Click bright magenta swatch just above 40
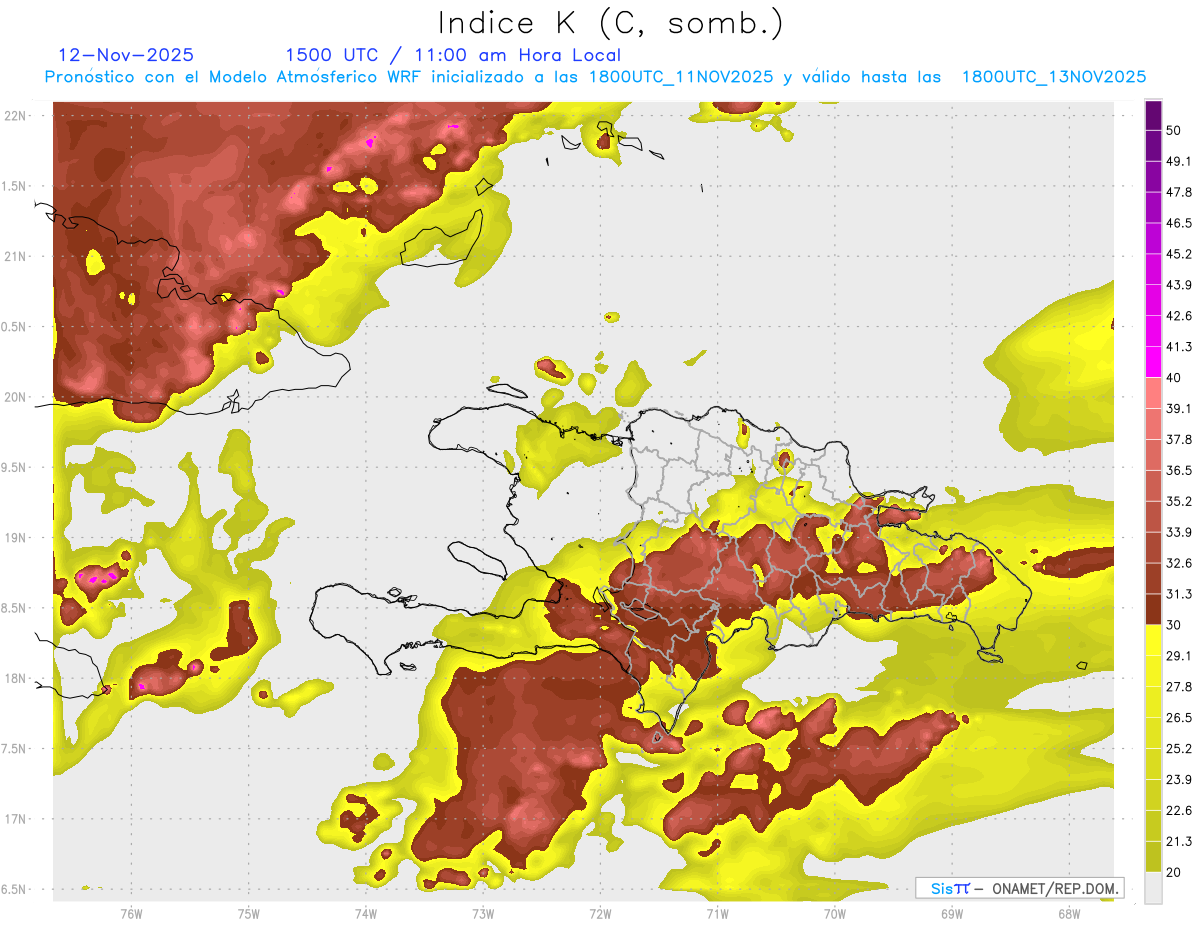The image size is (1200, 927). [1153, 363]
